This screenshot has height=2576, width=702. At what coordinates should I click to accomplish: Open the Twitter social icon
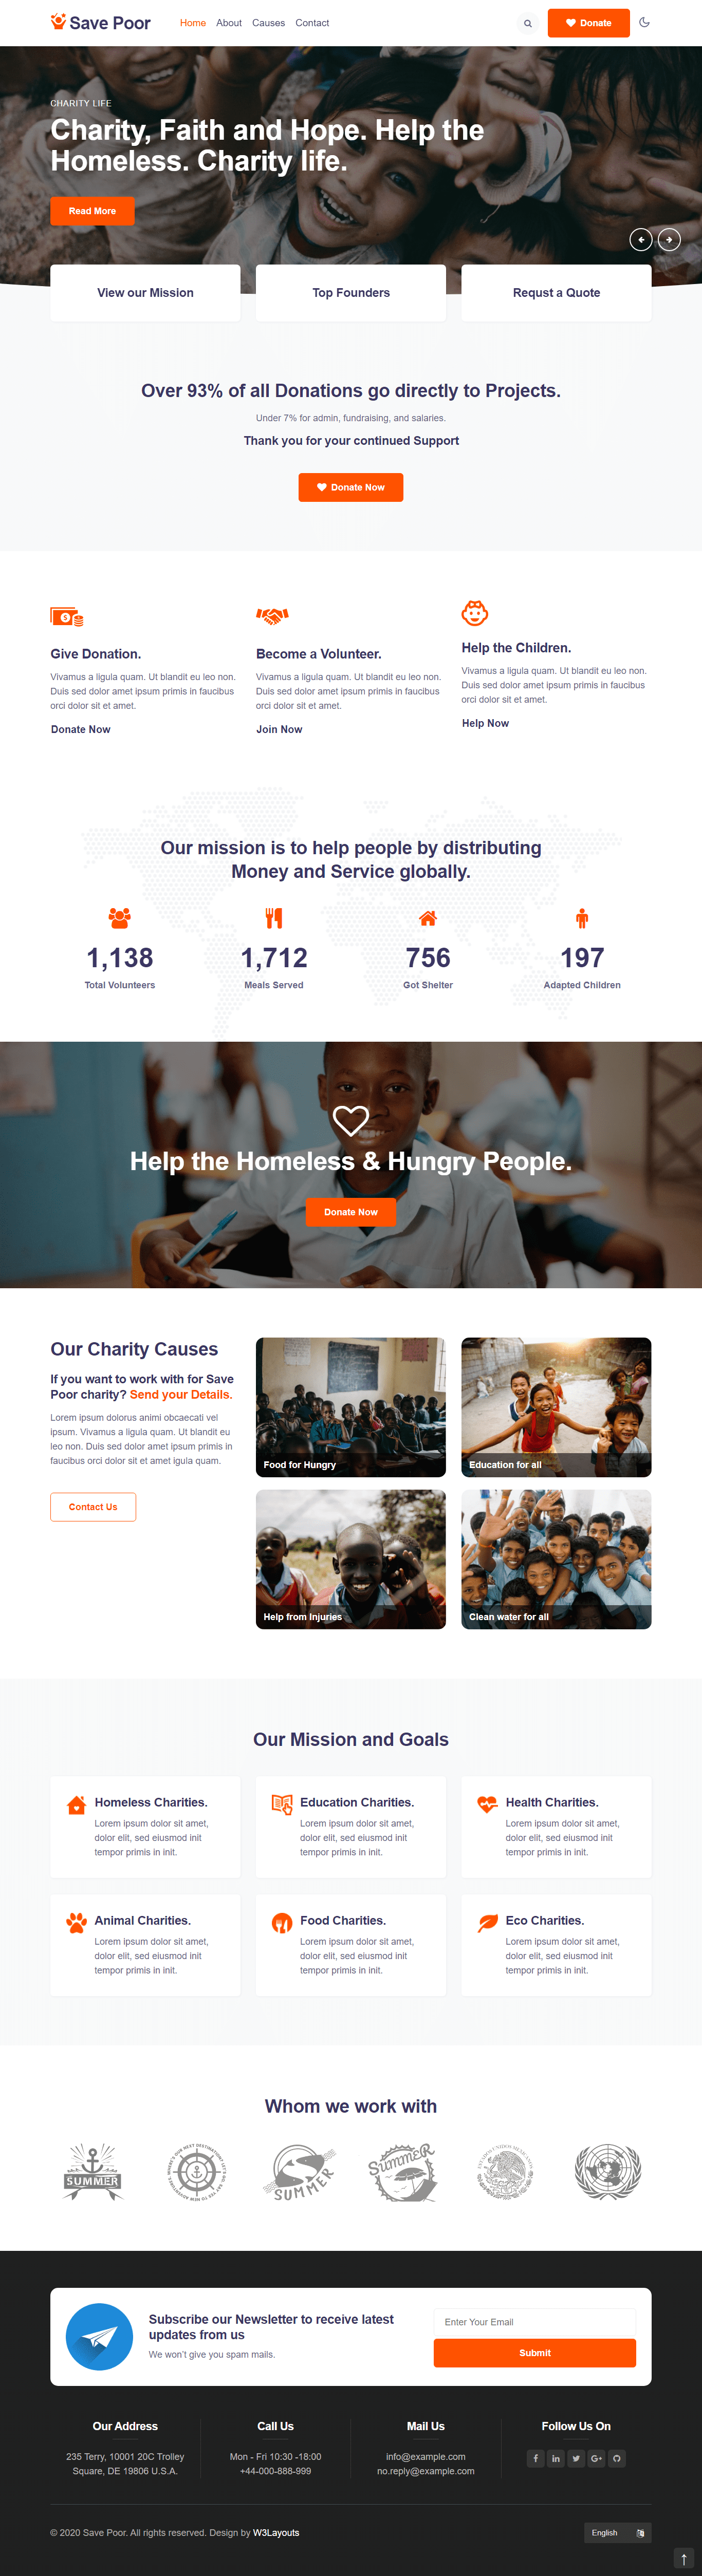point(576,2458)
